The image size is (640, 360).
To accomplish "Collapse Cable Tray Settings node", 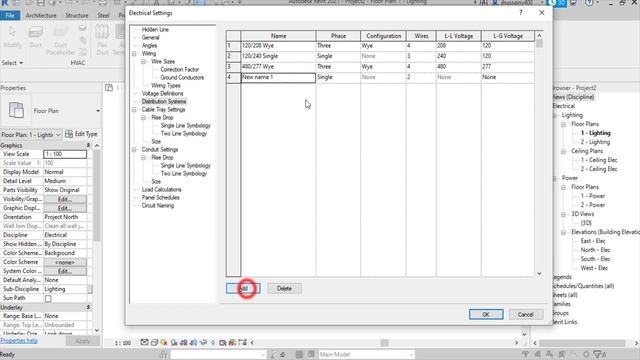I will click(134, 109).
